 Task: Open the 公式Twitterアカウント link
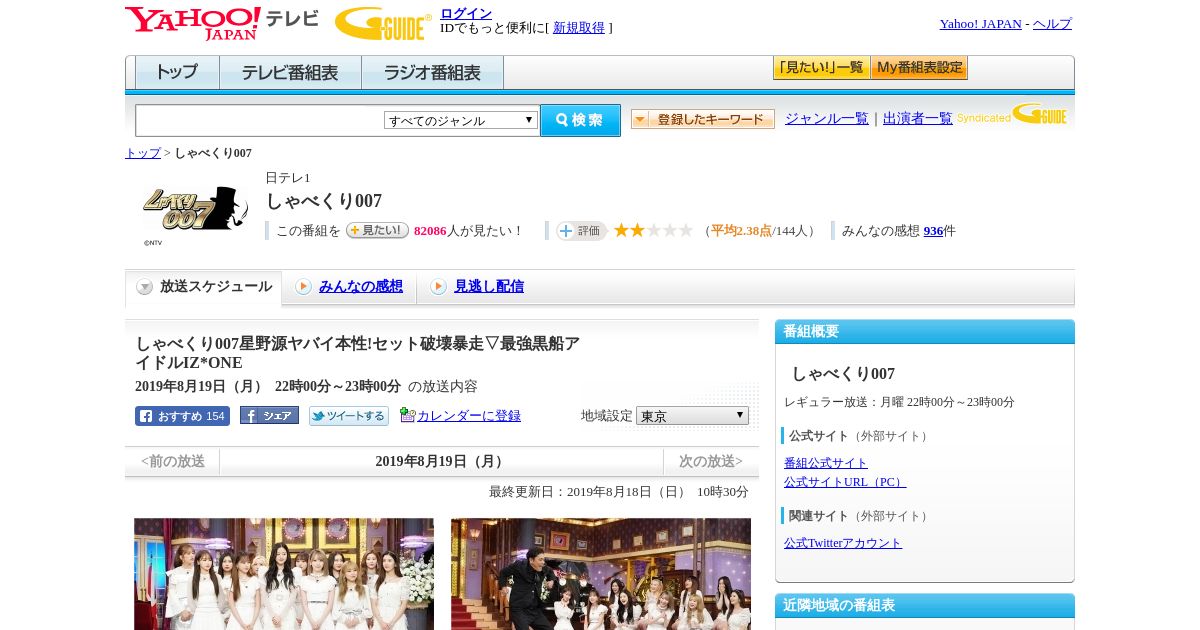point(843,543)
